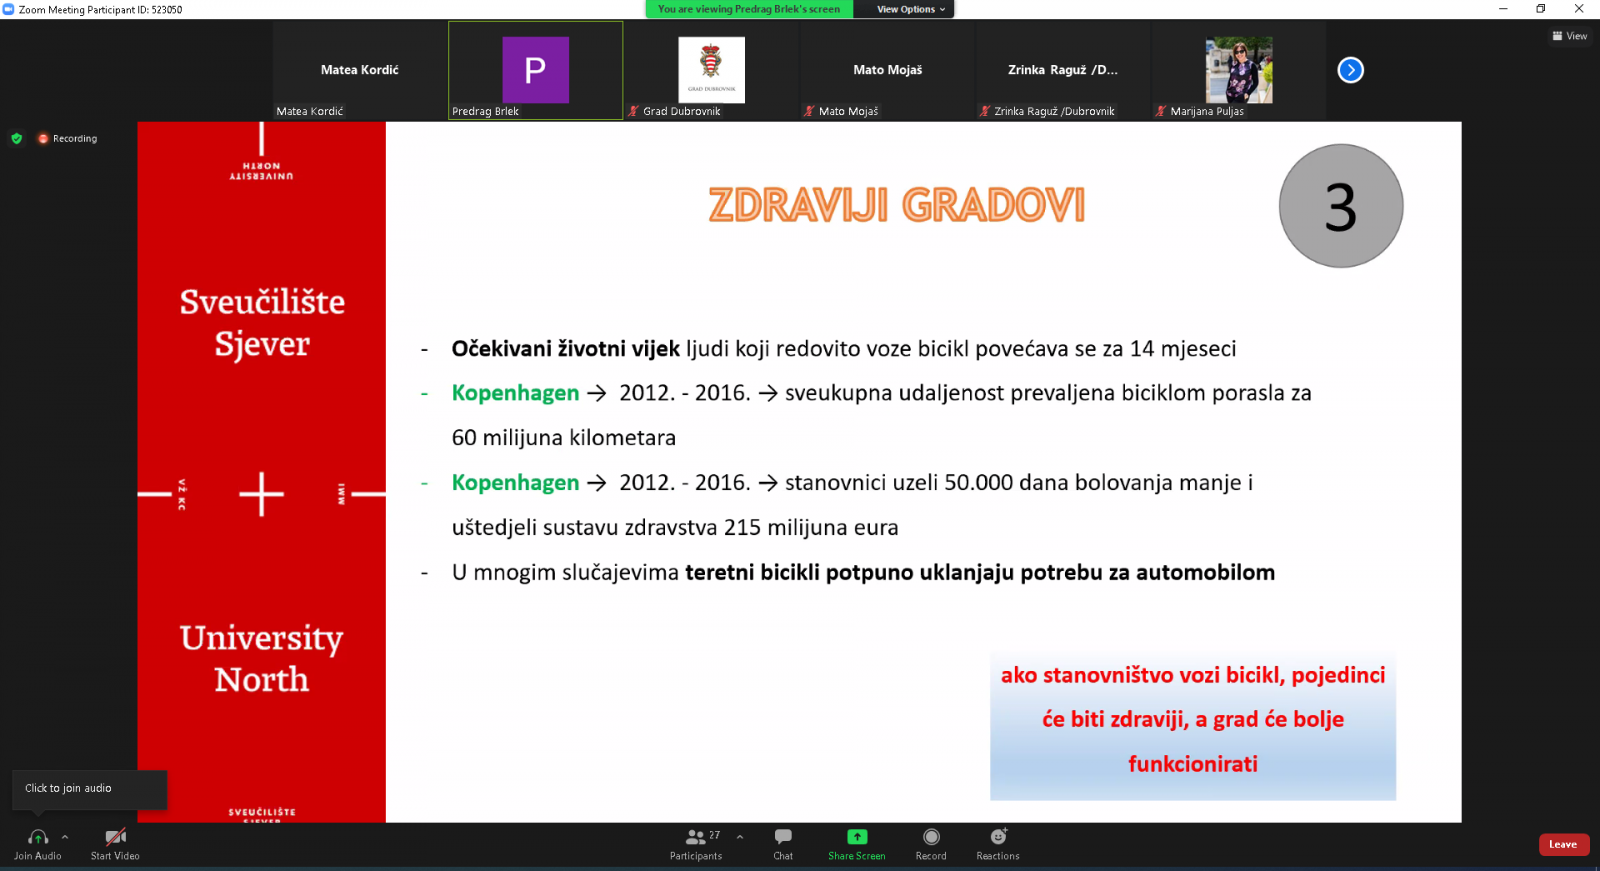Open the Chat panel
Viewport: 1600px width, 871px height.
[x=783, y=844]
